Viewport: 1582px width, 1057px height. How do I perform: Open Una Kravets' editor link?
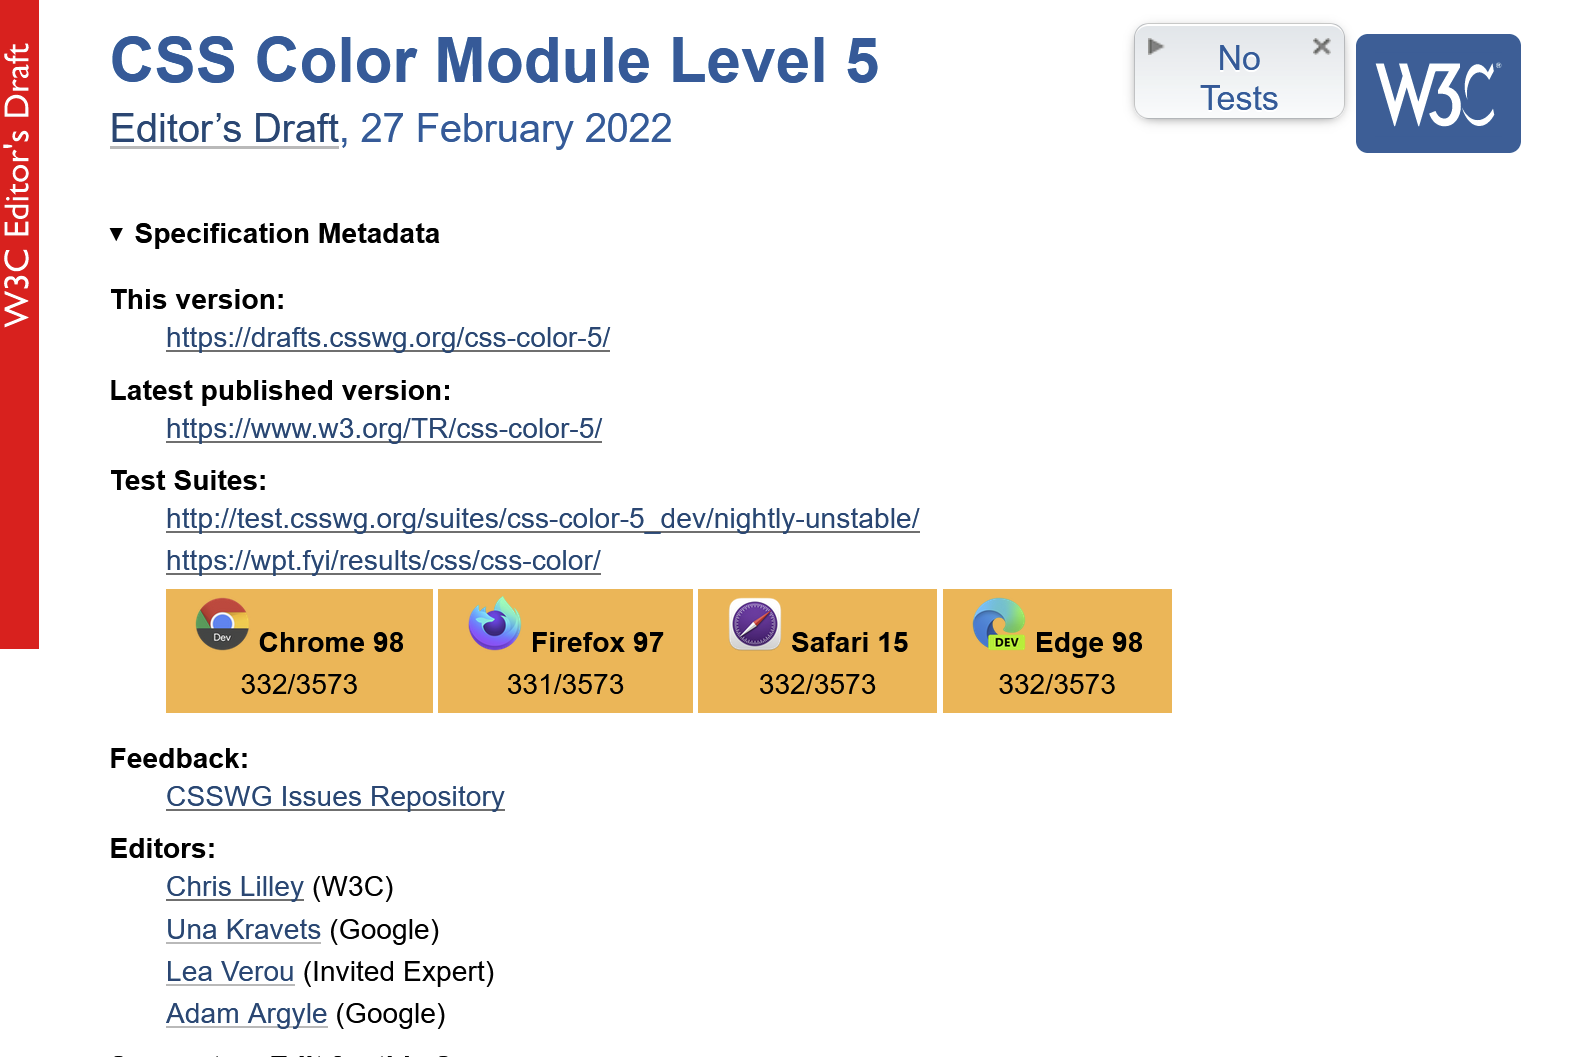click(x=243, y=930)
